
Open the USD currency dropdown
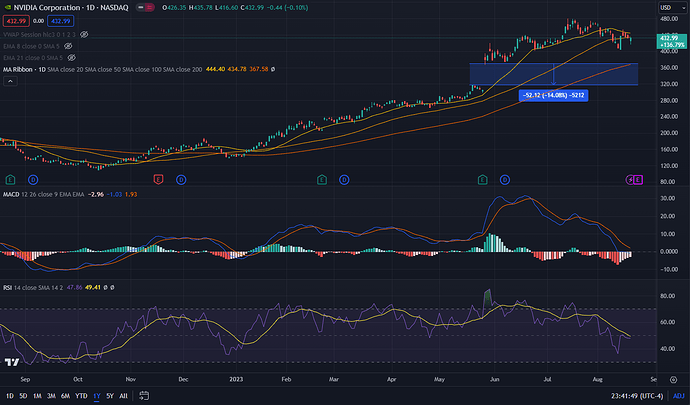point(672,7)
